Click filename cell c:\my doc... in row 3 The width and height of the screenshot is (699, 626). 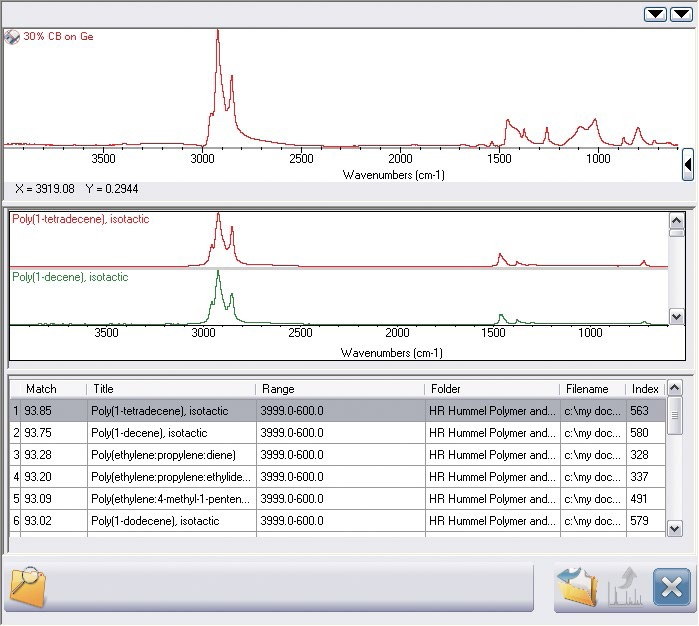pyautogui.click(x=592, y=455)
